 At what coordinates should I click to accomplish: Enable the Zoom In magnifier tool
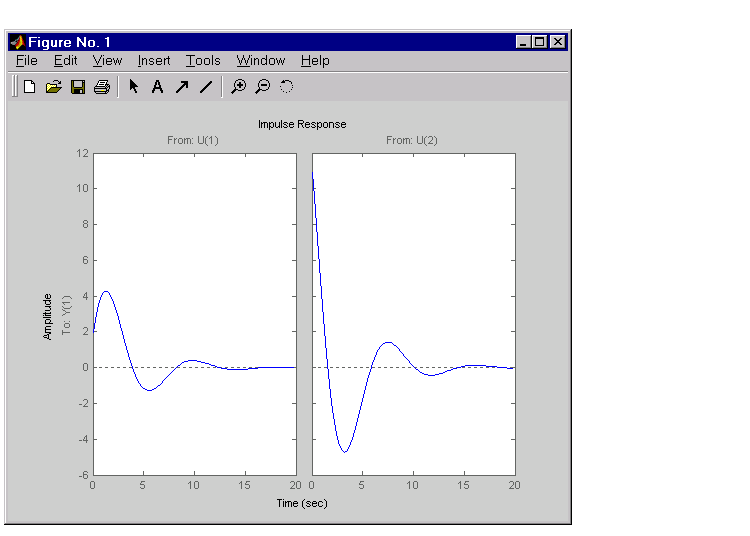[x=238, y=87]
